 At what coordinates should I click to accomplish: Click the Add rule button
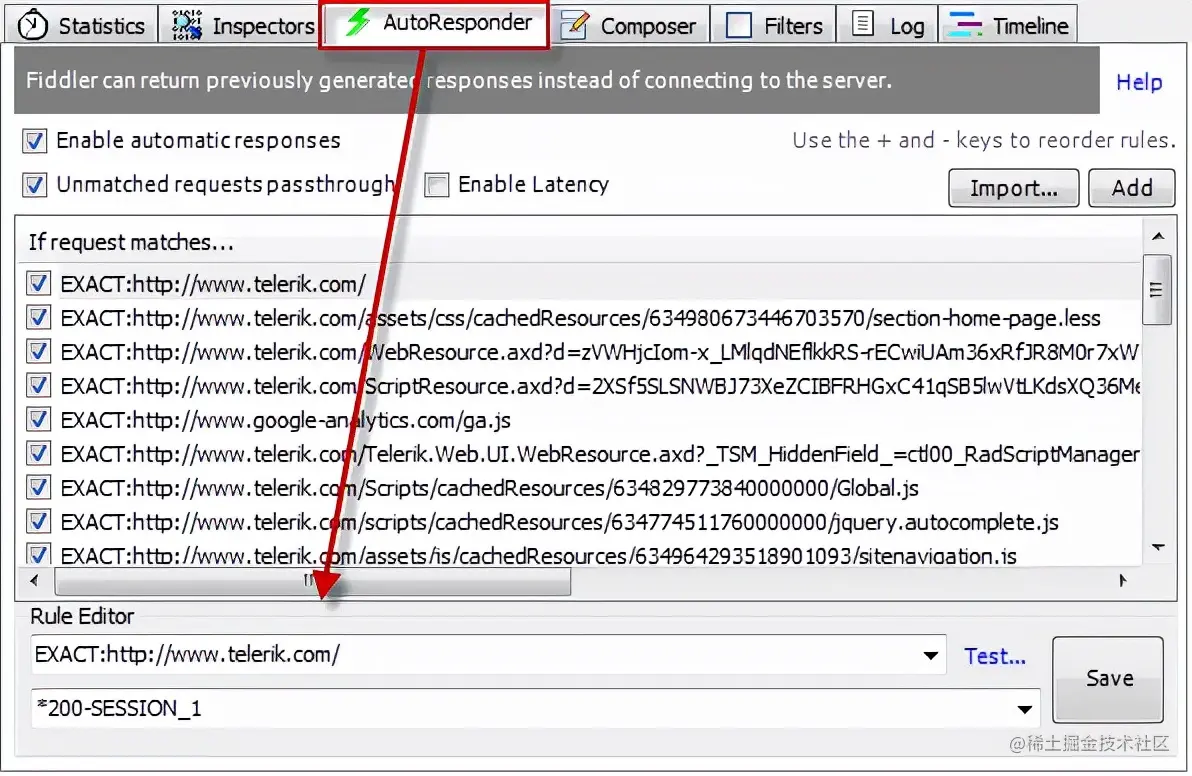point(1131,188)
